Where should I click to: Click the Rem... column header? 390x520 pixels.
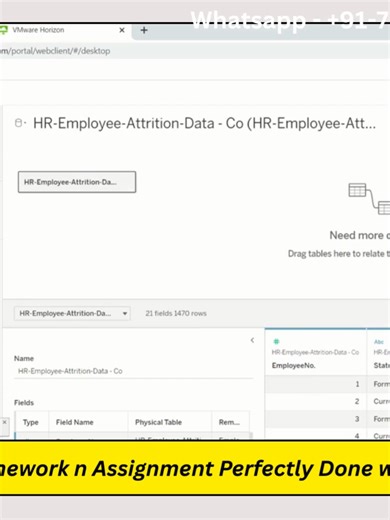click(229, 422)
